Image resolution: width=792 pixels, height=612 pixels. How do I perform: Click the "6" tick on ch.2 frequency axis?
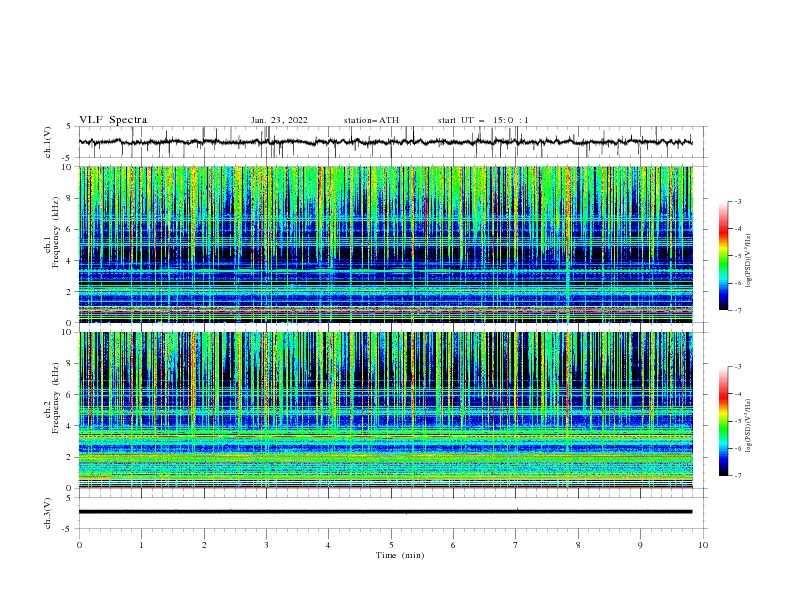[70, 394]
